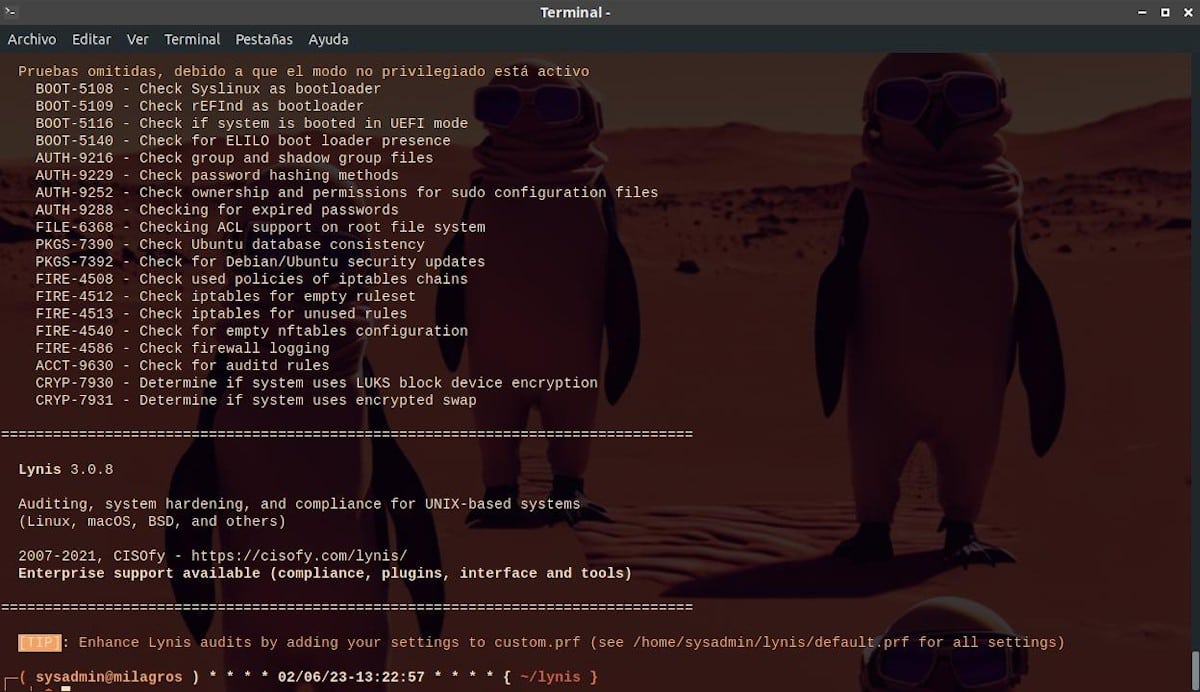Click the FILE-6368 ACL support line
1200x692 pixels.
point(260,227)
